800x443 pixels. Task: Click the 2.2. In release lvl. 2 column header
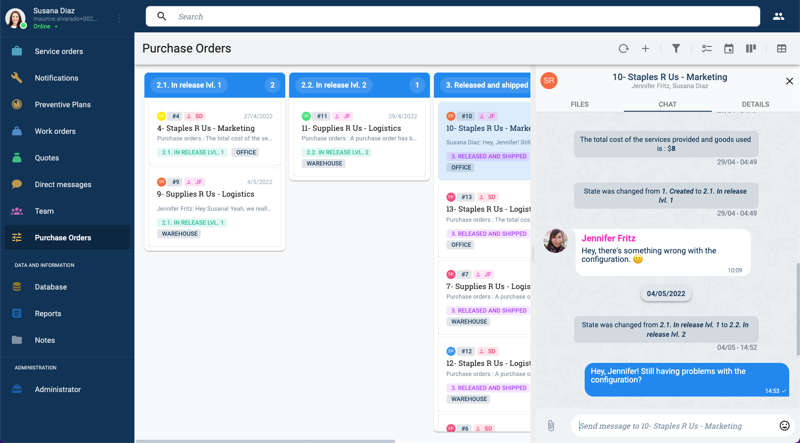click(x=360, y=85)
